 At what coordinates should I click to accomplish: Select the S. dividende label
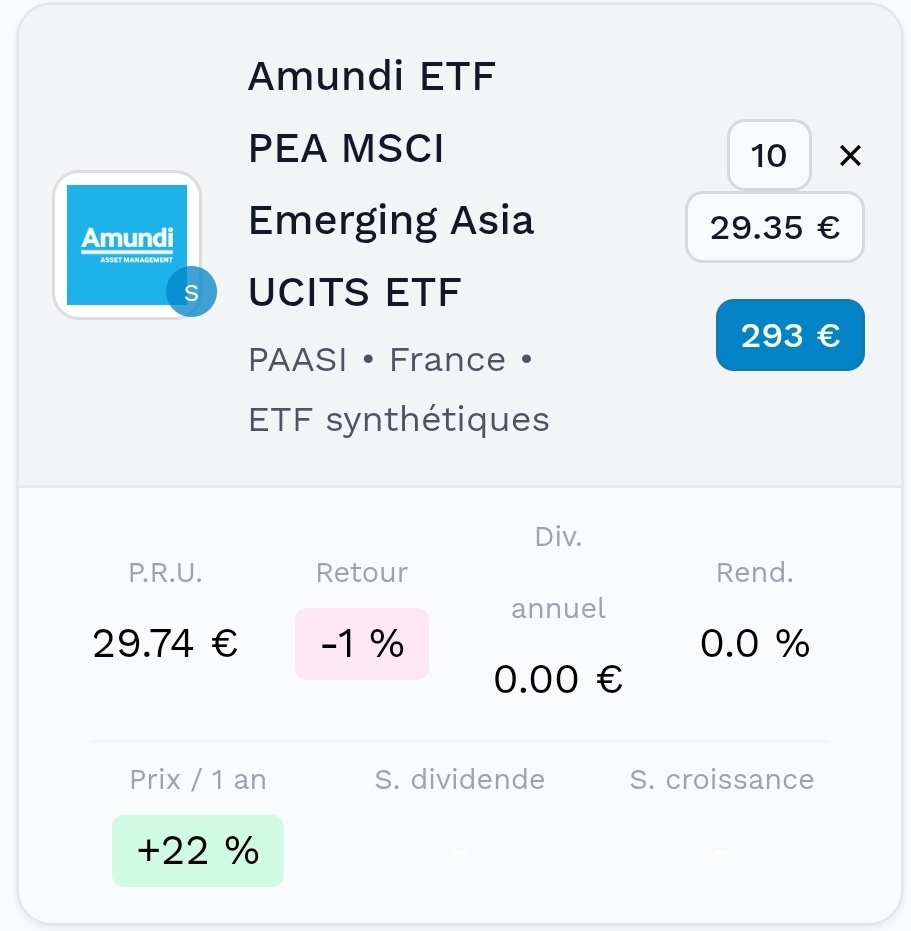pyautogui.click(x=460, y=780)
